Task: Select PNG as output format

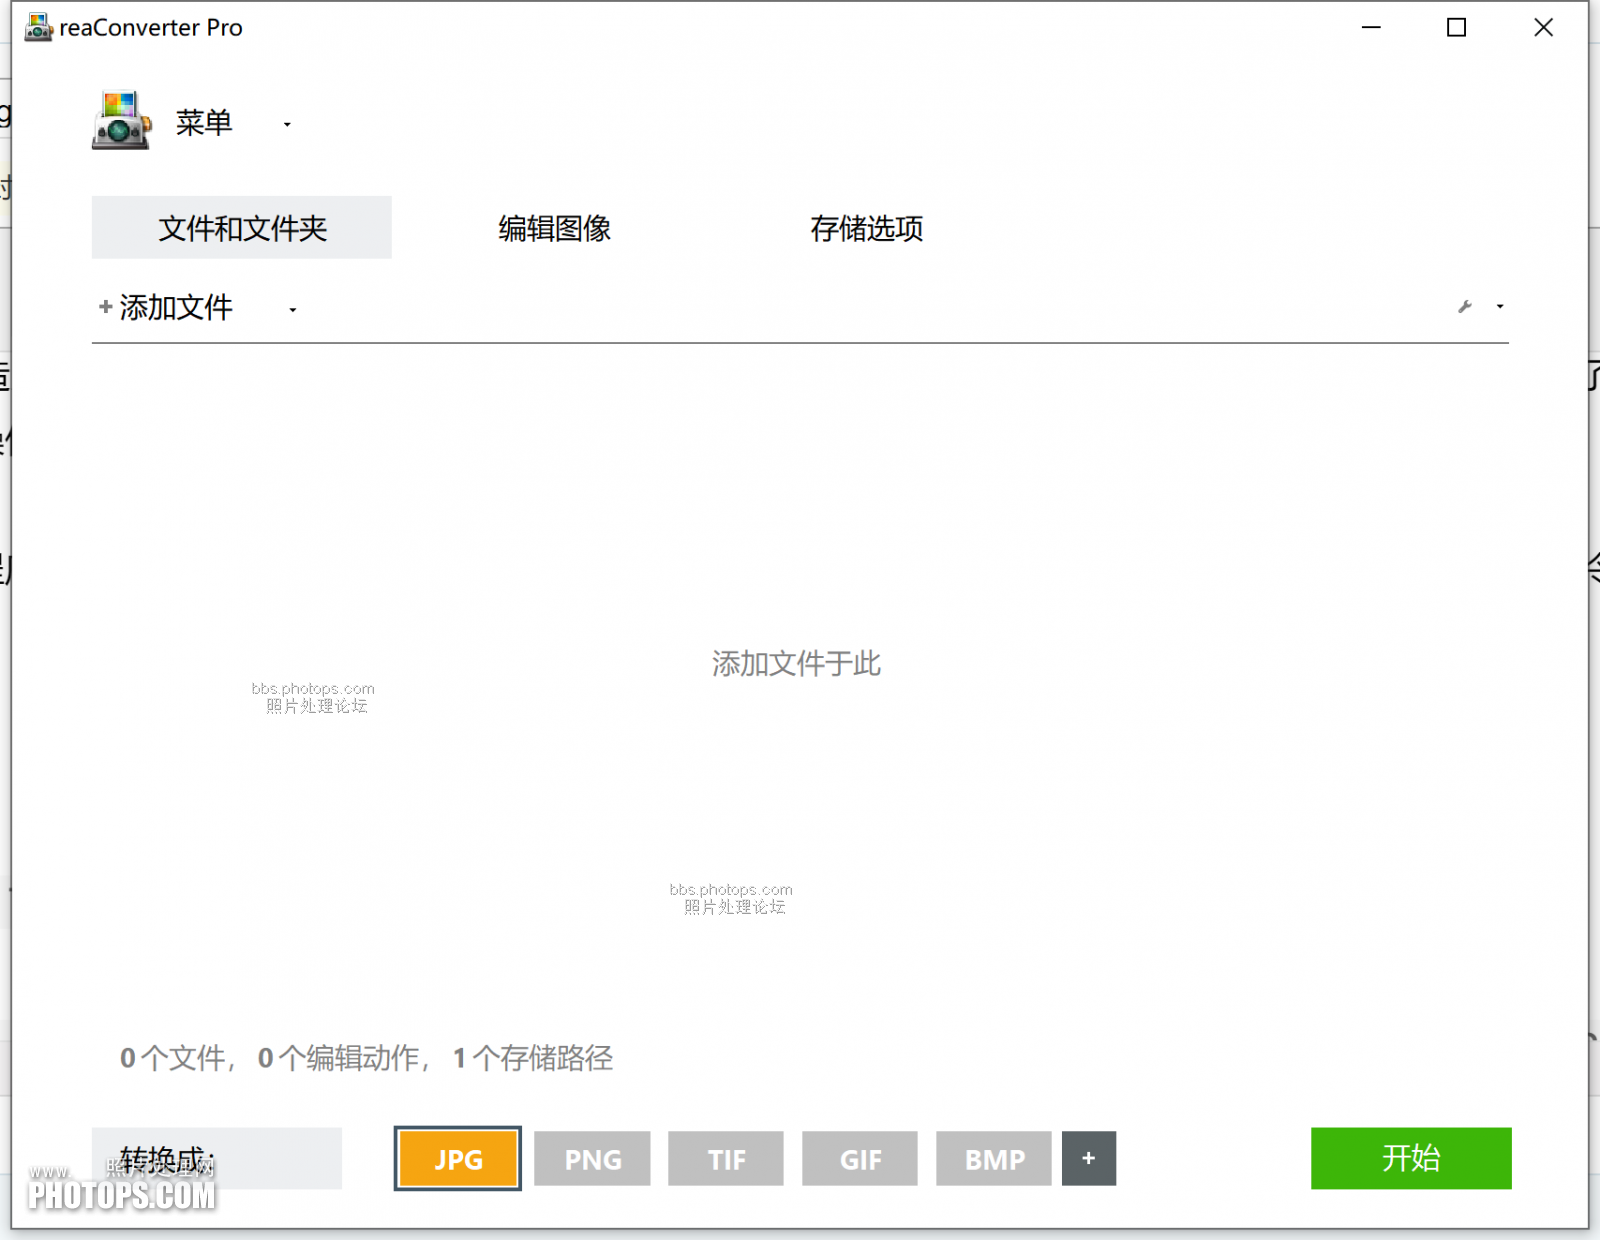Action: 592,1159
